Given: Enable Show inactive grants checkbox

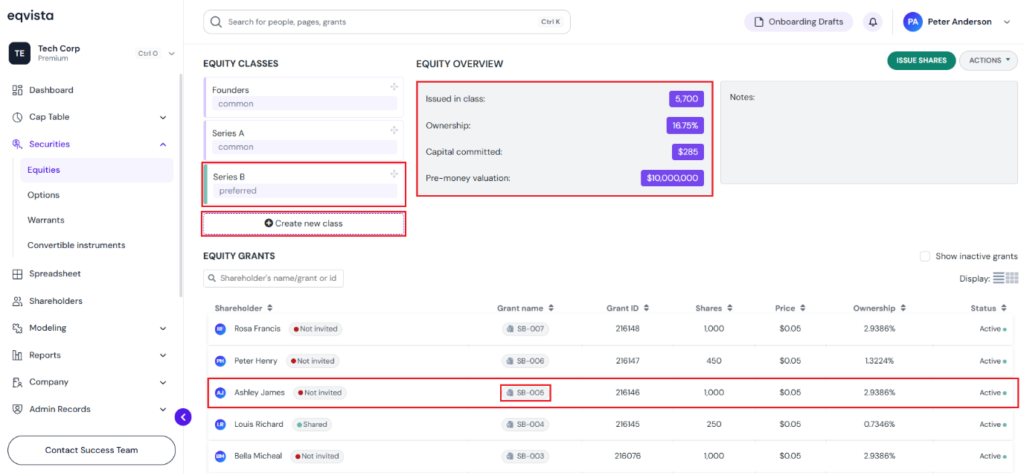Looking at the screenshot, I should [925, 257].
